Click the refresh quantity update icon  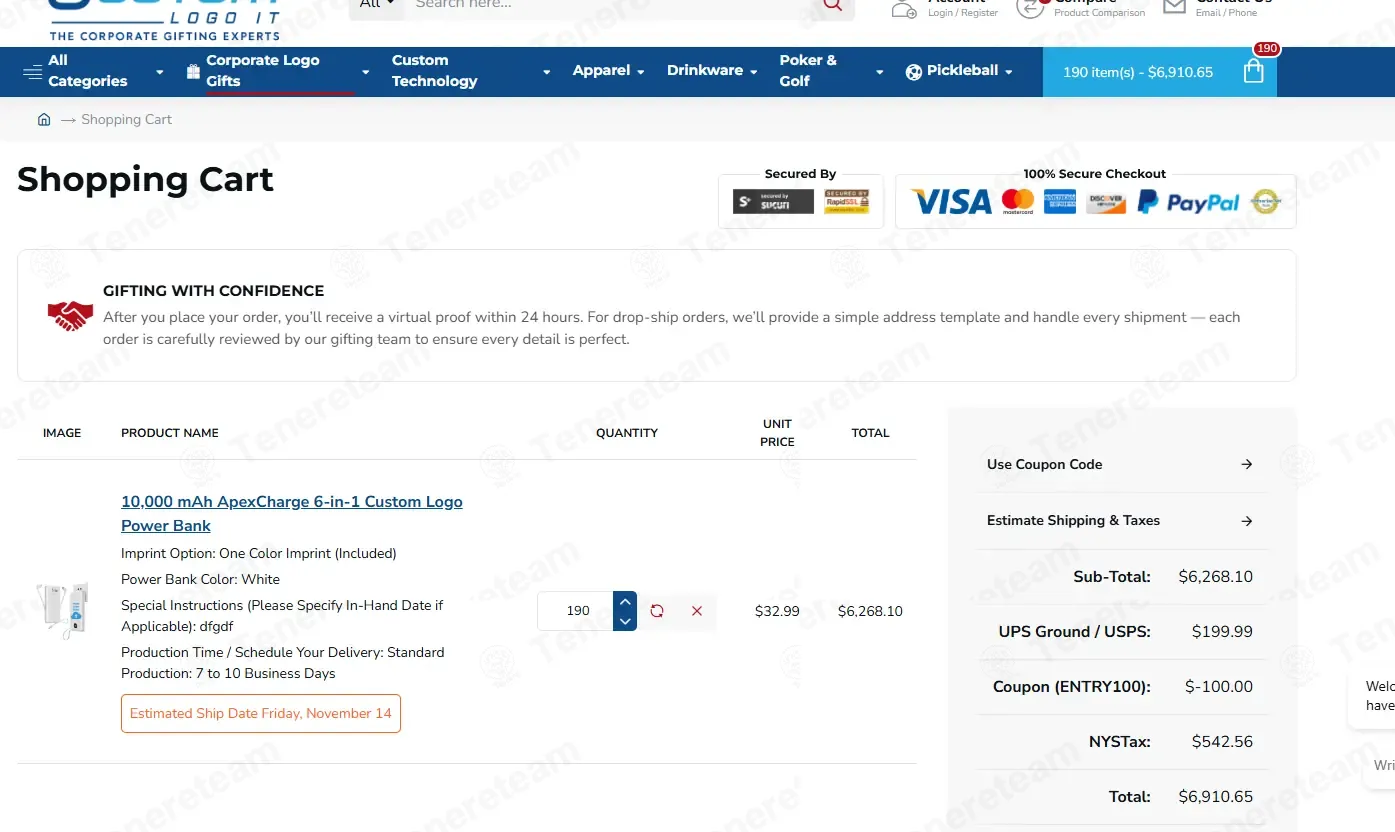[x=657, y=611]
